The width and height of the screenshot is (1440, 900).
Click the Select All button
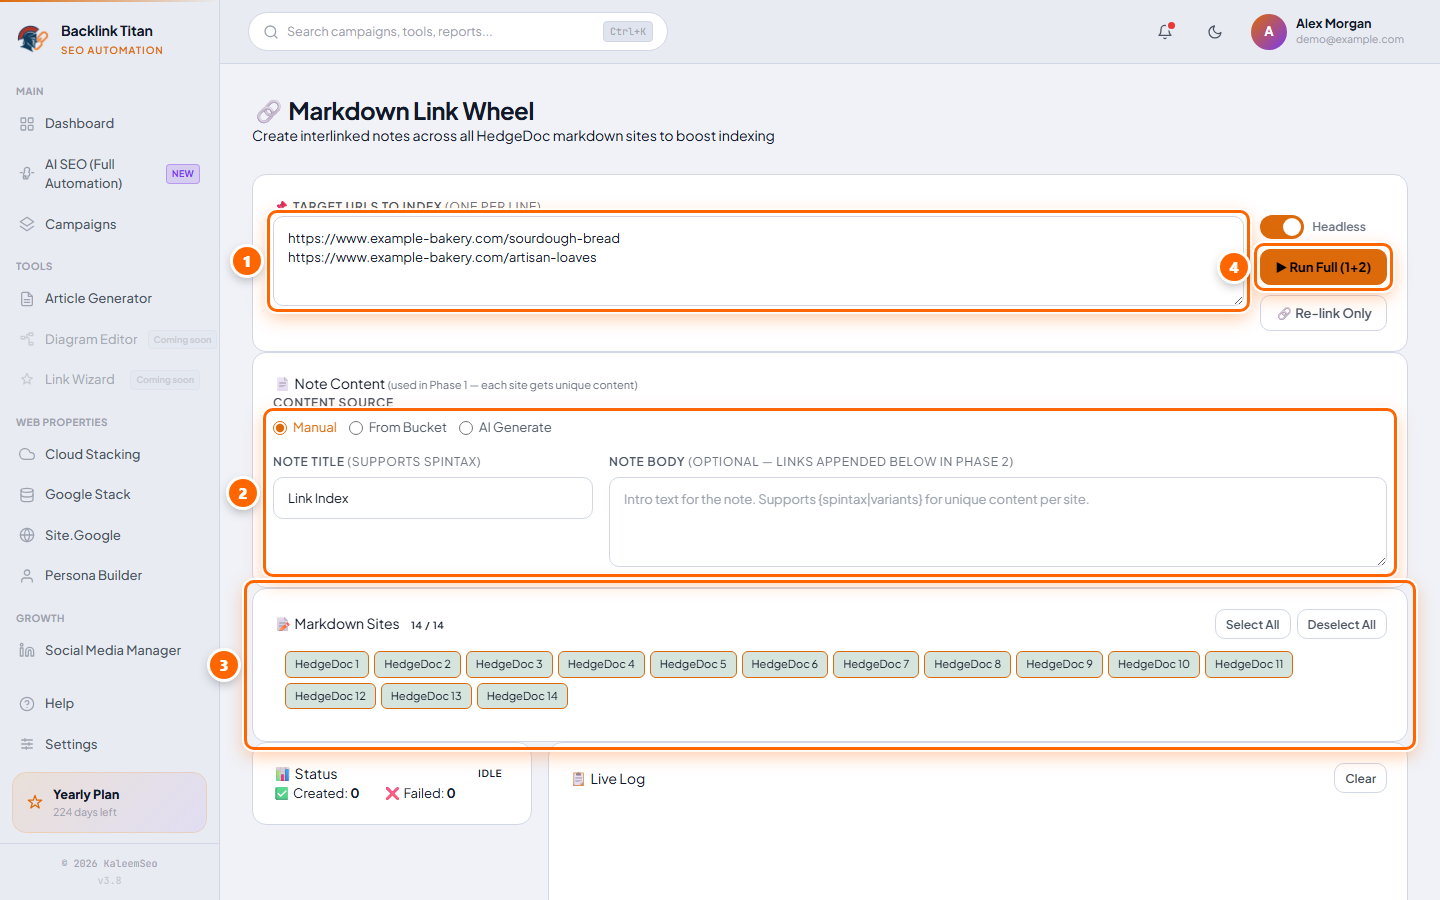(x=1253, y=625)
